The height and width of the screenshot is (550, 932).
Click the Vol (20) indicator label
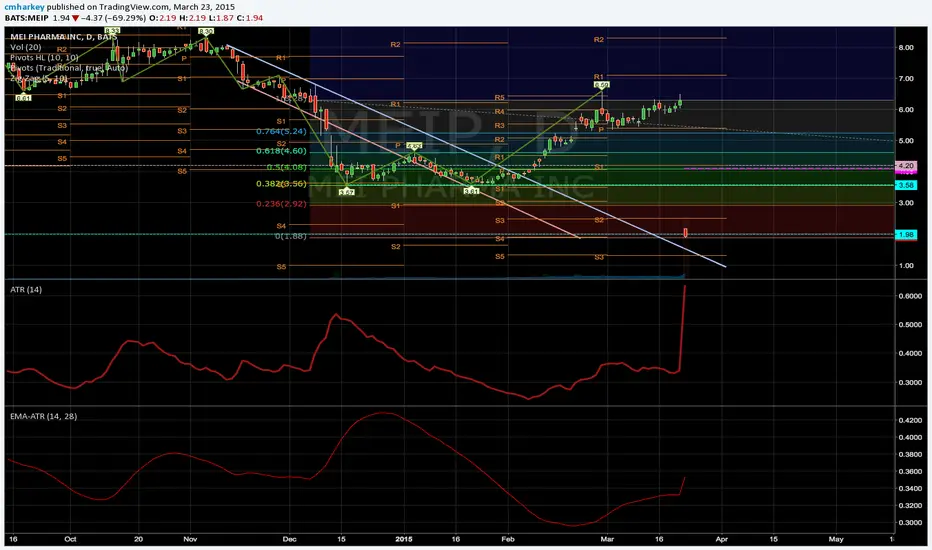click(26, 47)
